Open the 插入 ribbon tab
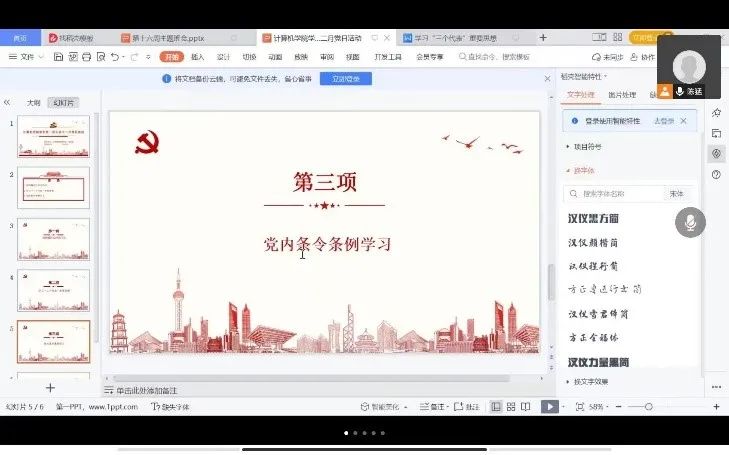 pyautogui.click(x=198, y=58)
